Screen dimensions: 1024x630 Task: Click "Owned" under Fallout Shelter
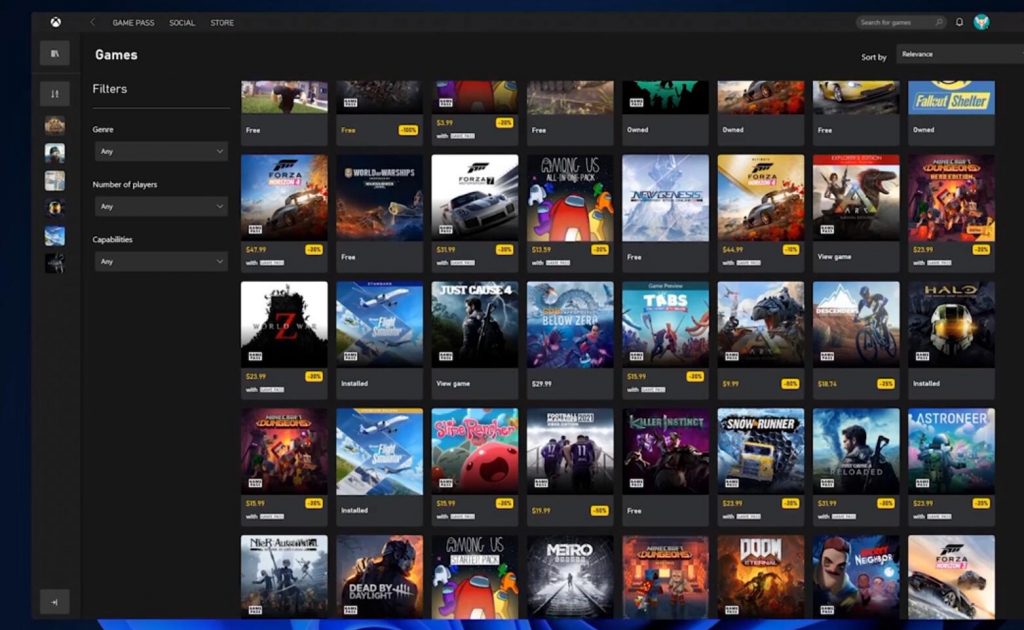(923, 130)
